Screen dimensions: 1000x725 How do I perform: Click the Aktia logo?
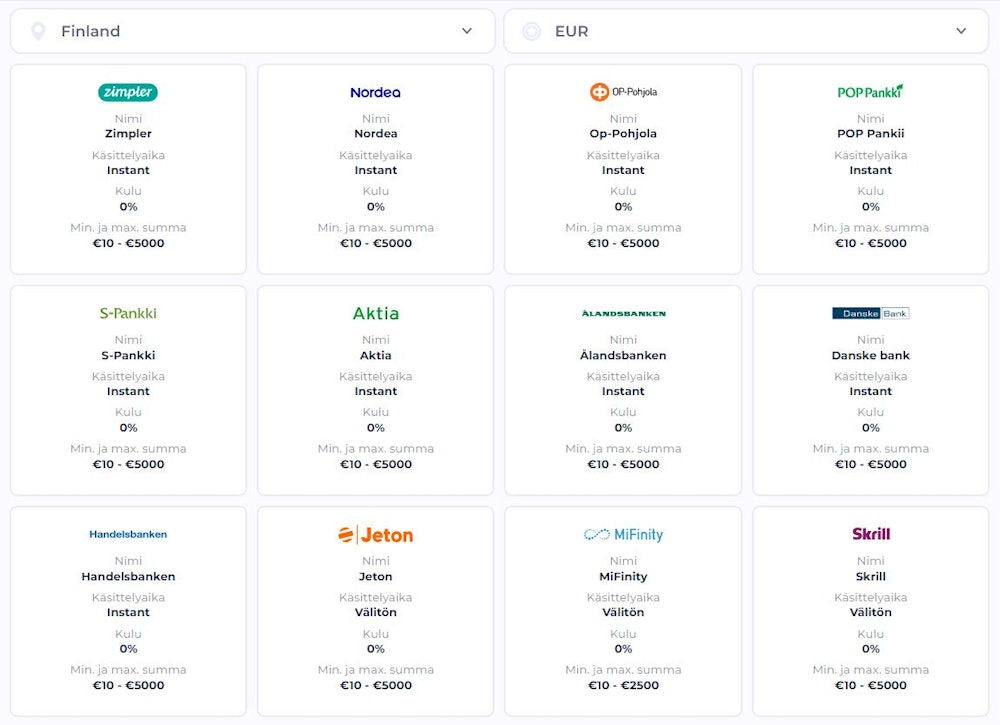coord(376,313)
